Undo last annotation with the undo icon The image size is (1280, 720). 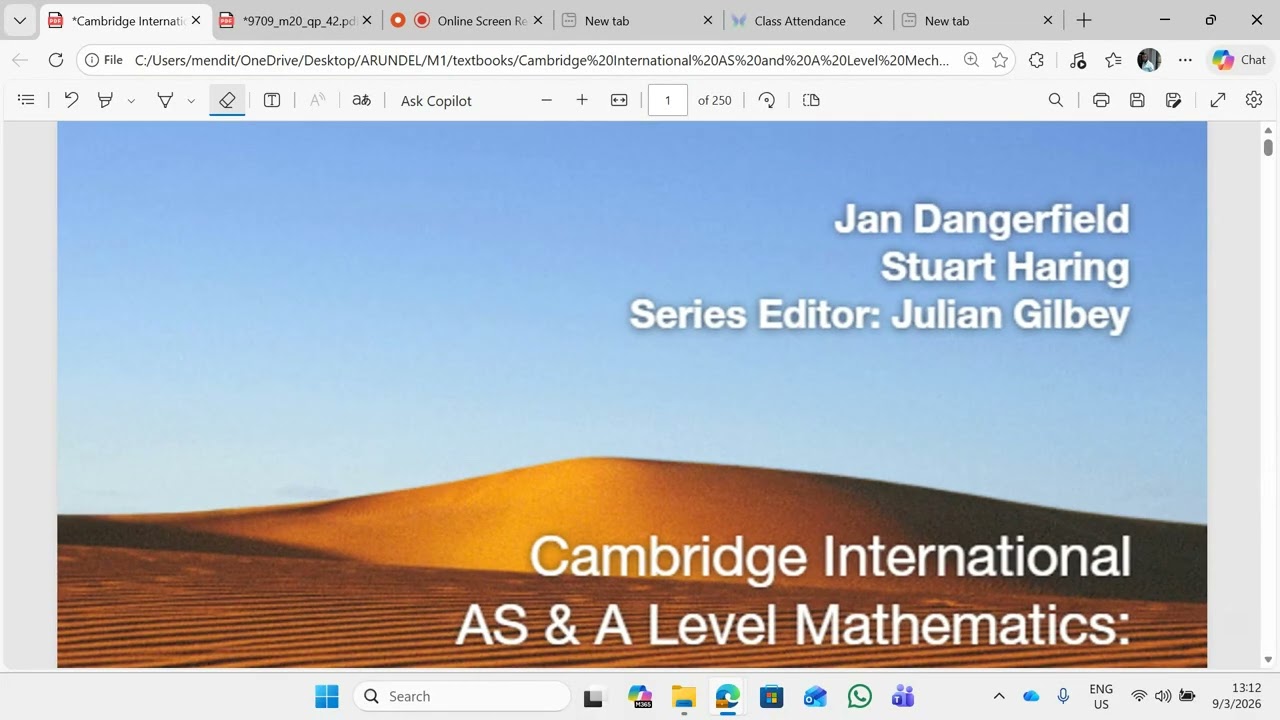pos(71,100)
